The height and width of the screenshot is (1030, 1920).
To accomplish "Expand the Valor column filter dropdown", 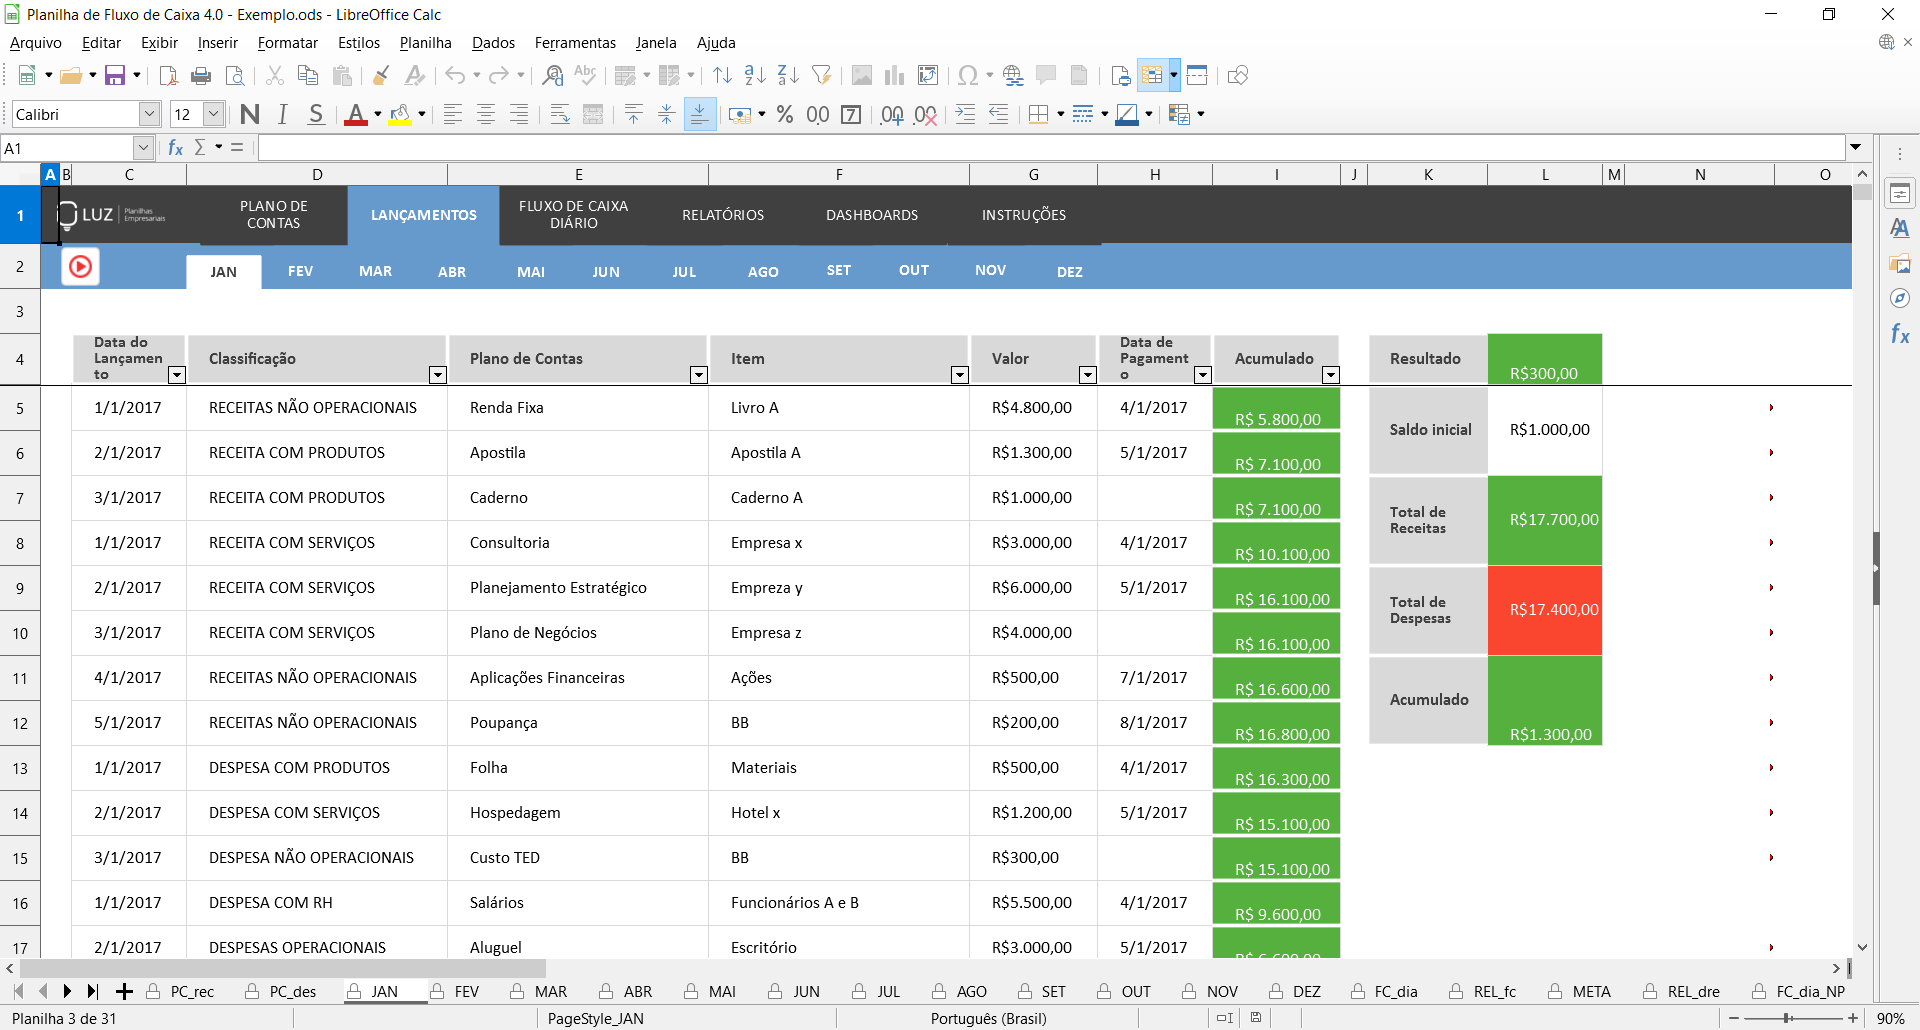I will point(1088,375).
